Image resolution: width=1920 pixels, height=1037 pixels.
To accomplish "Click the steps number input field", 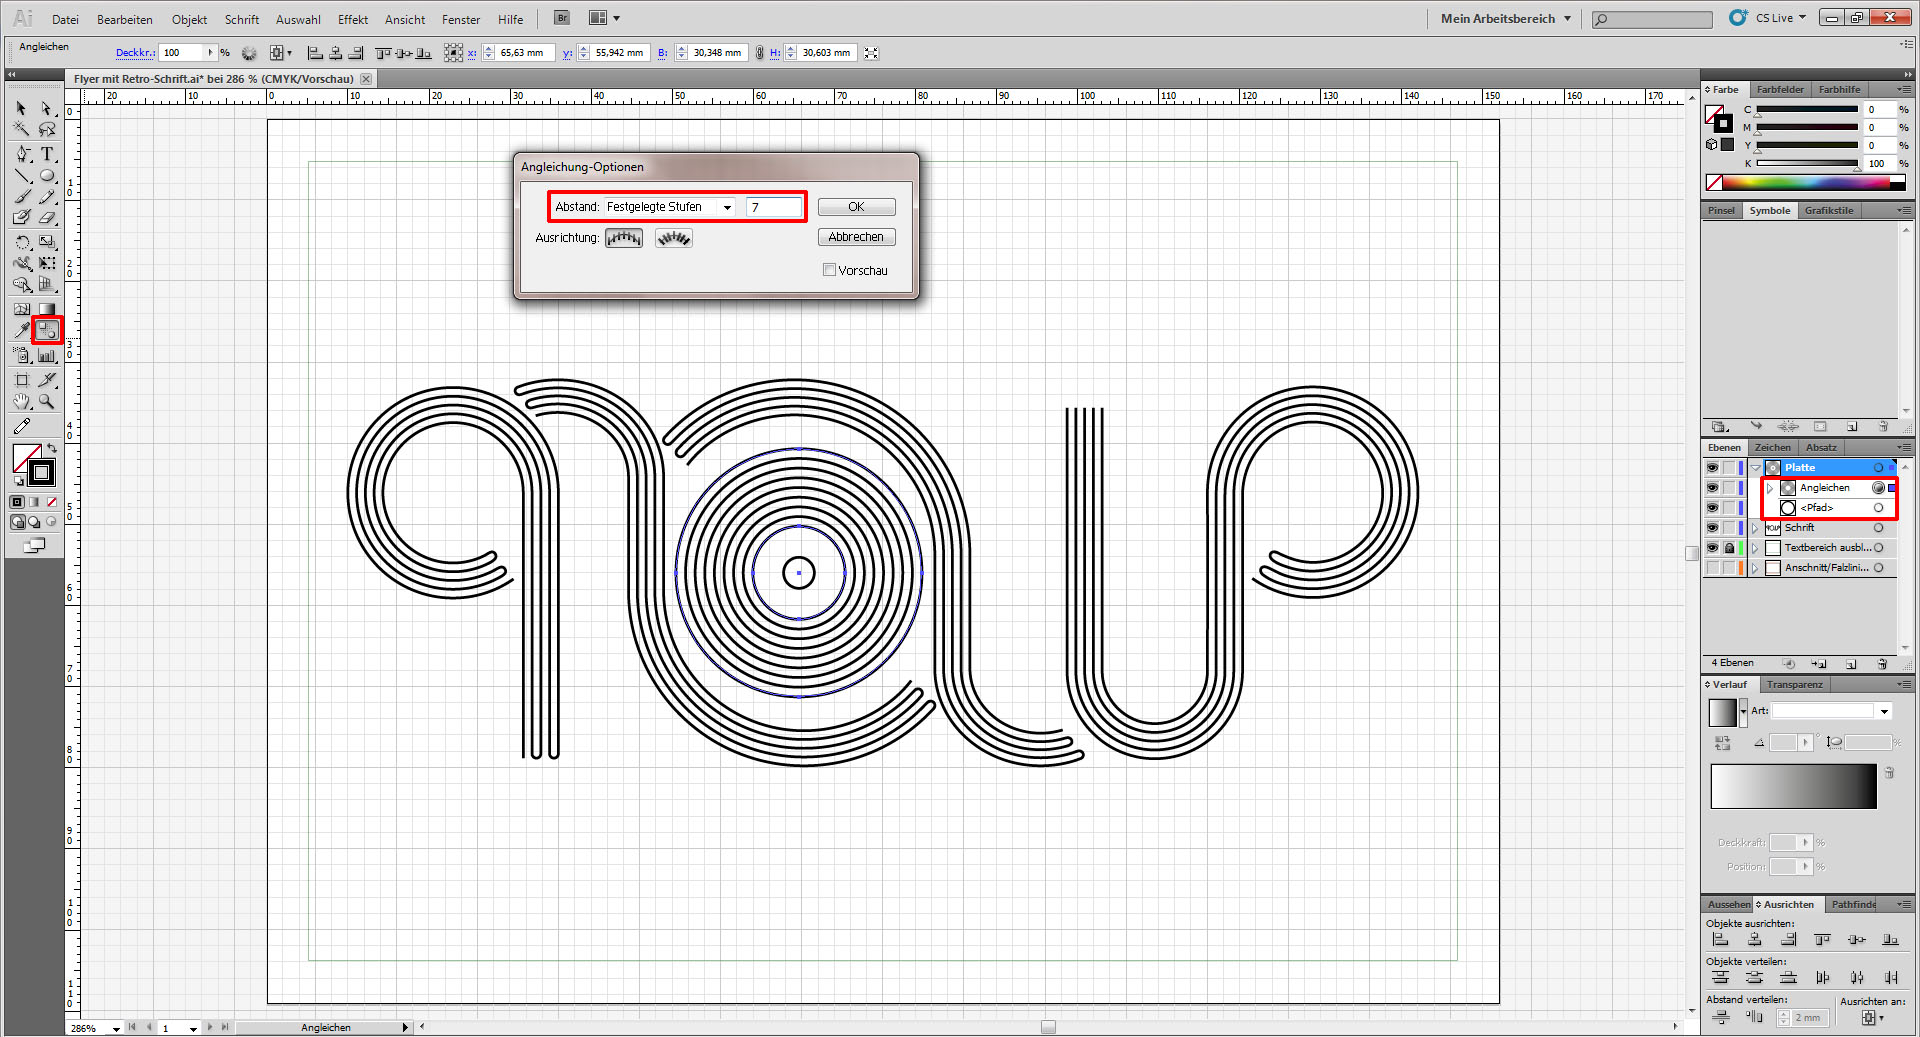I will 774,207.
